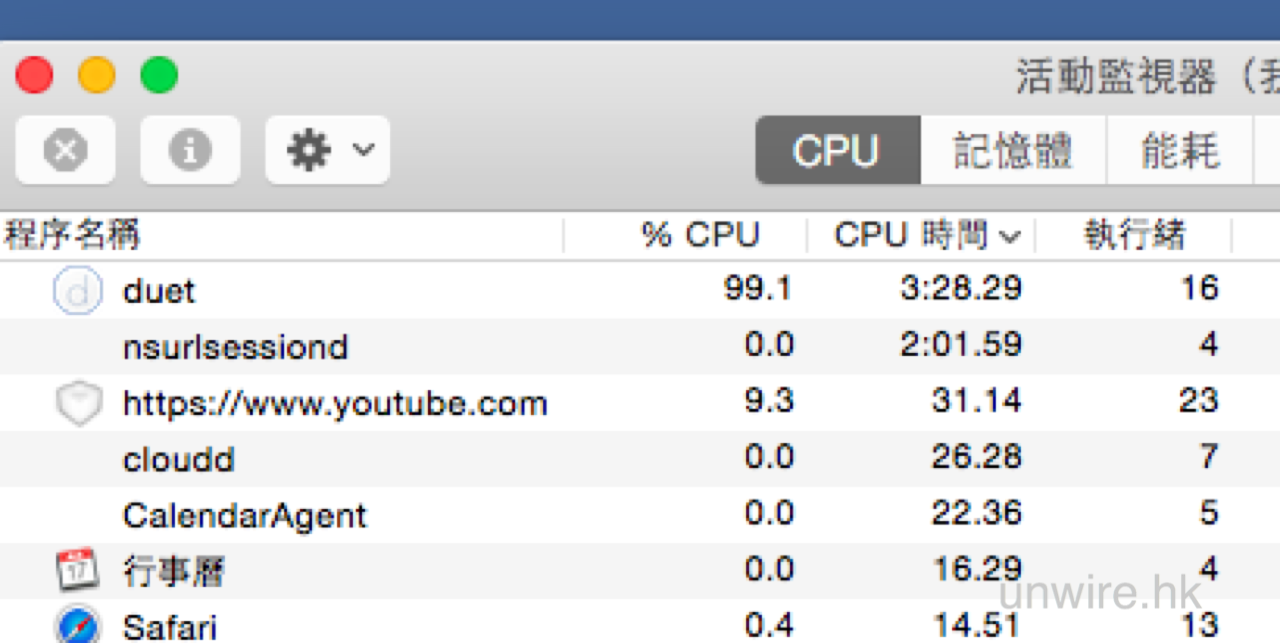
Task: Switch to the 記憶體 tab
Action: pyautogui.click(x=1012, y=151)
